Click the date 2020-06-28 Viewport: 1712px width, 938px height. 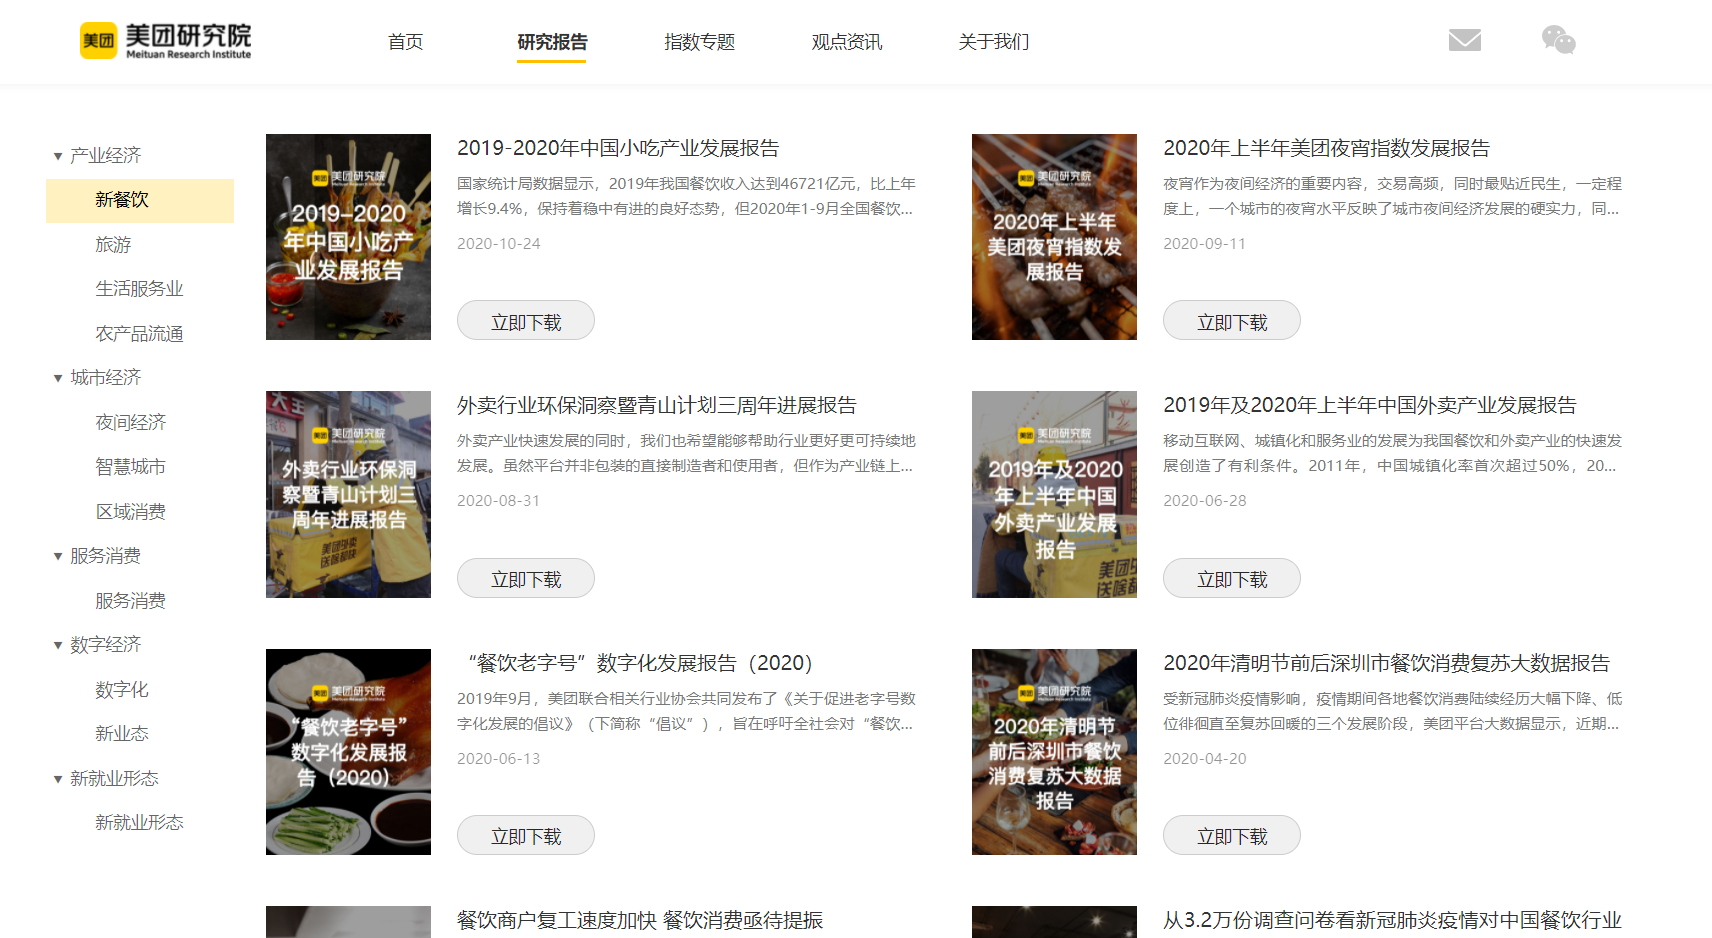[x=1205, y=501]
